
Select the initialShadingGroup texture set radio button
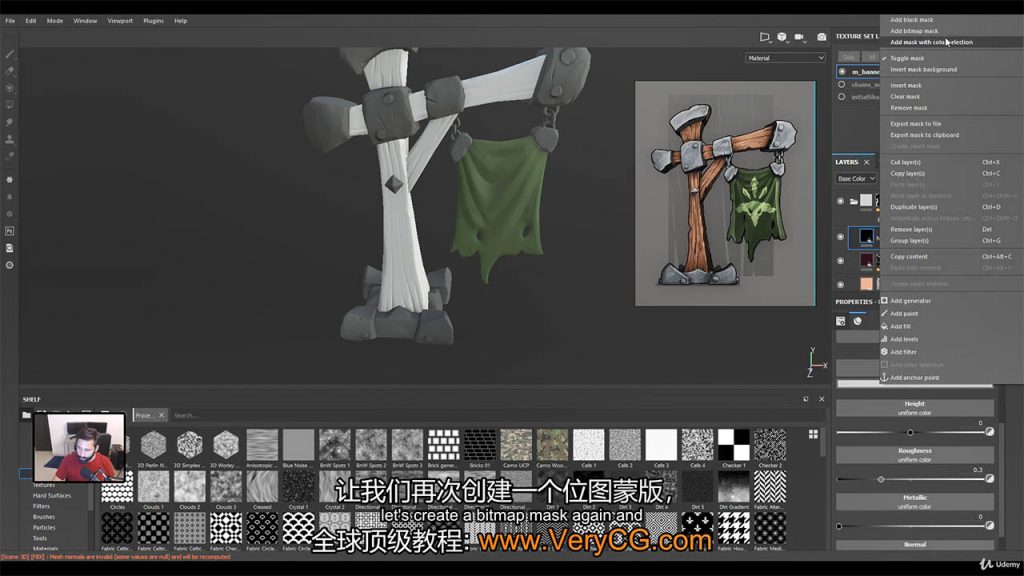[x=842, y=97]
